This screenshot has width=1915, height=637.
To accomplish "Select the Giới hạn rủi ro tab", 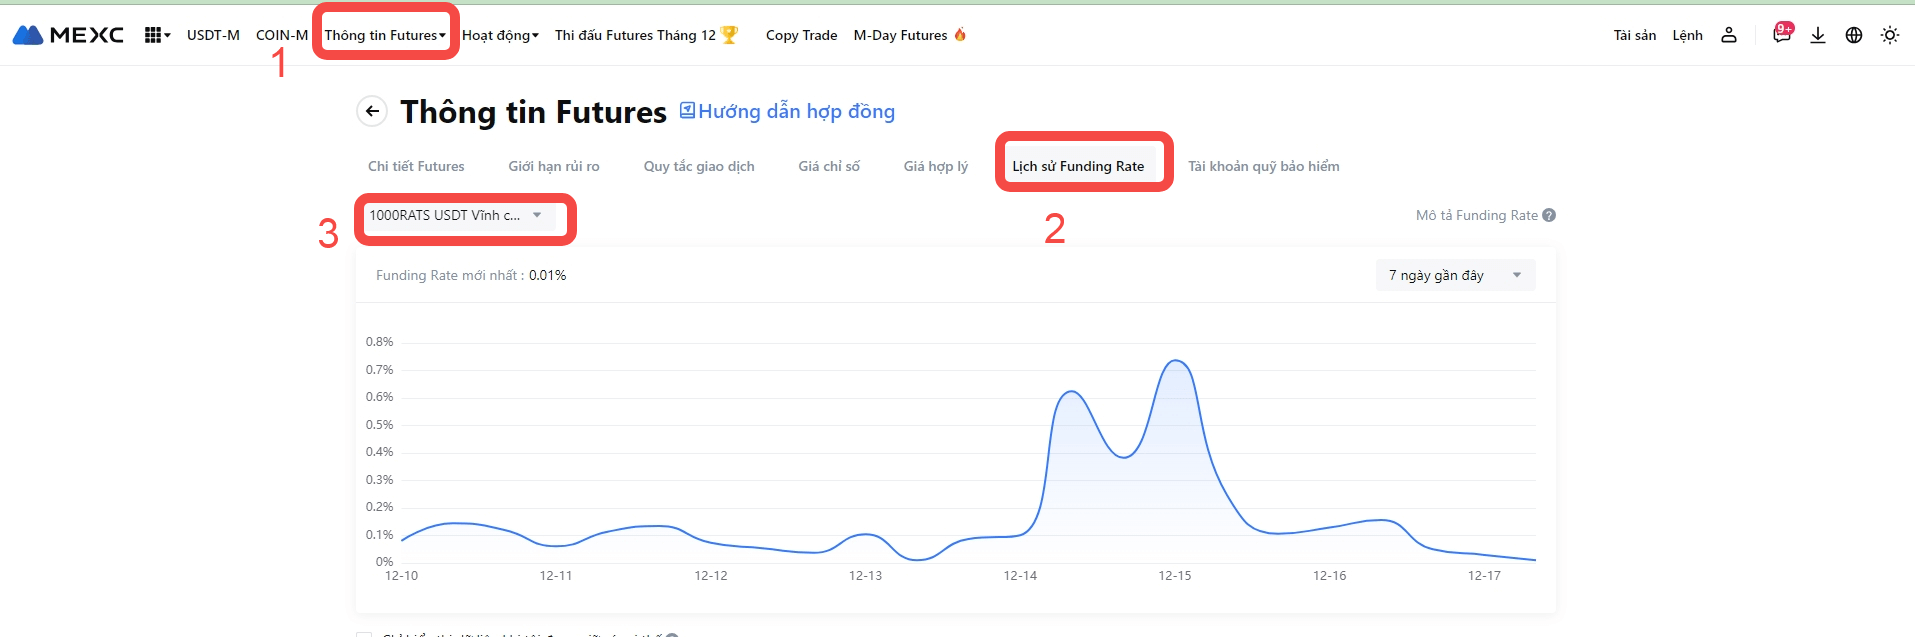I will [553, 166].
